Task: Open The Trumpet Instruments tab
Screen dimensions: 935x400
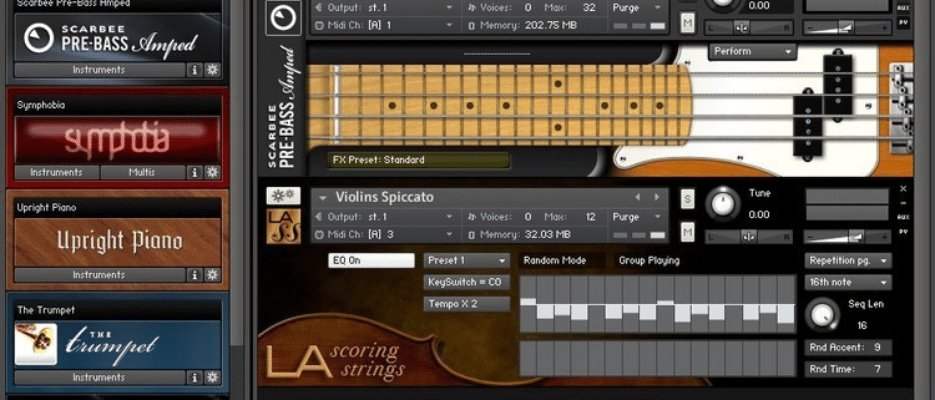Action: (99, 377)
